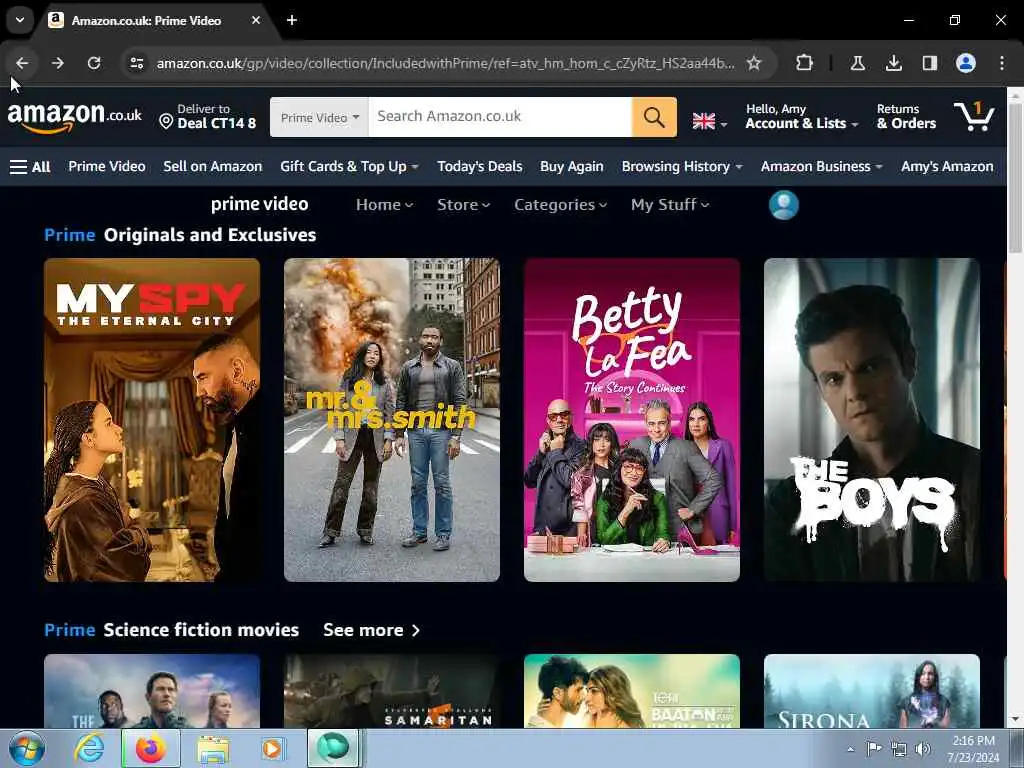Click the volume speaker tray icon

[923, 748]
